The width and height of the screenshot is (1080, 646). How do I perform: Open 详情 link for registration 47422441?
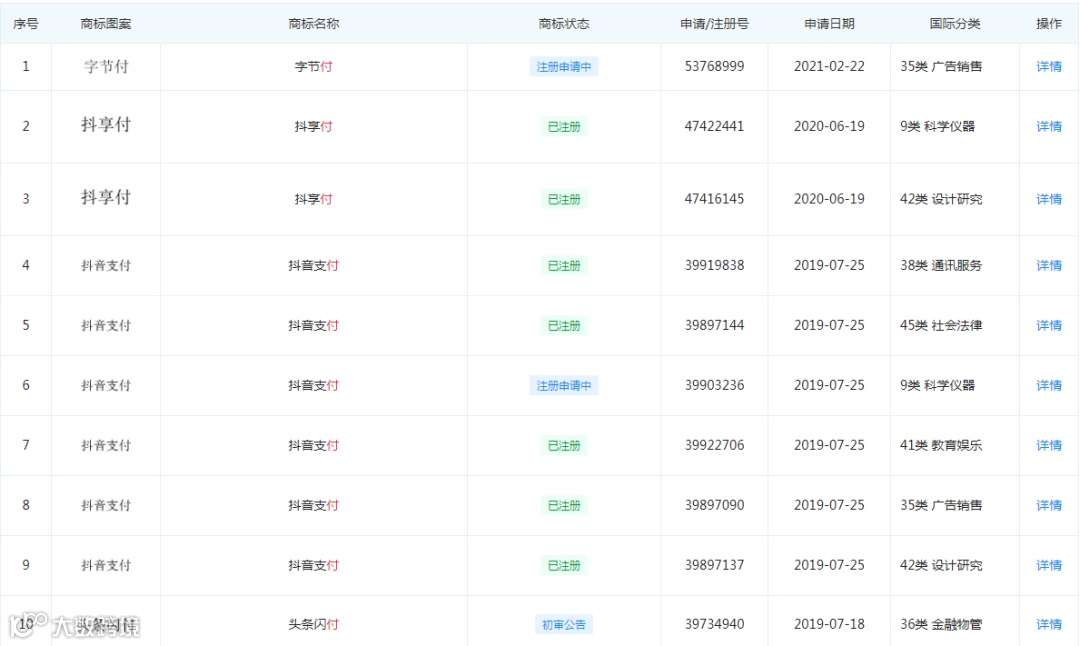point(1048,127)
